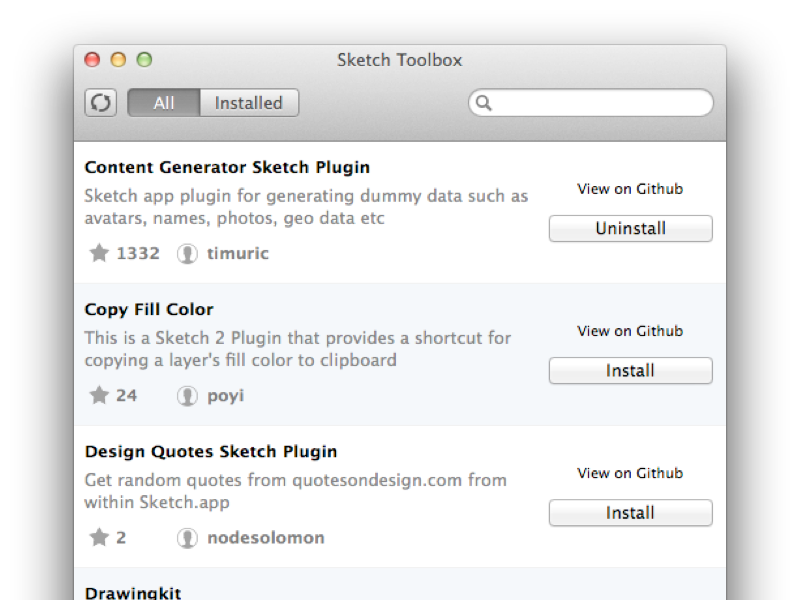Uninstall the Content Generator Sketch Plugin

click(631, 229)
